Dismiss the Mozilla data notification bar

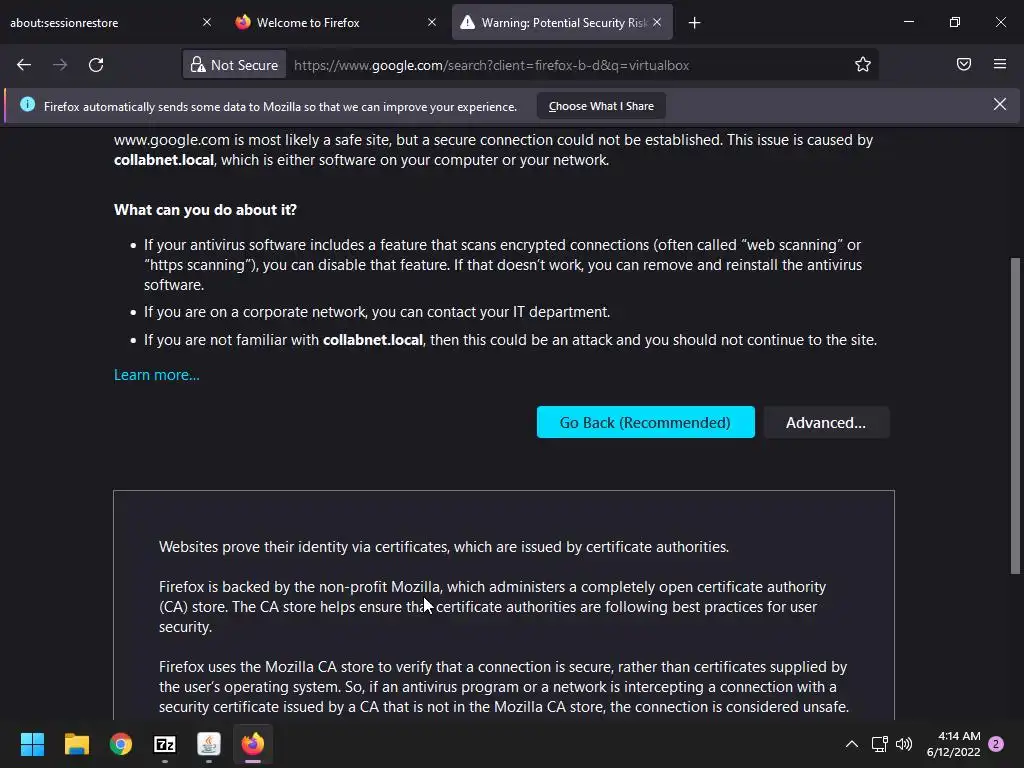(1000, 104)
